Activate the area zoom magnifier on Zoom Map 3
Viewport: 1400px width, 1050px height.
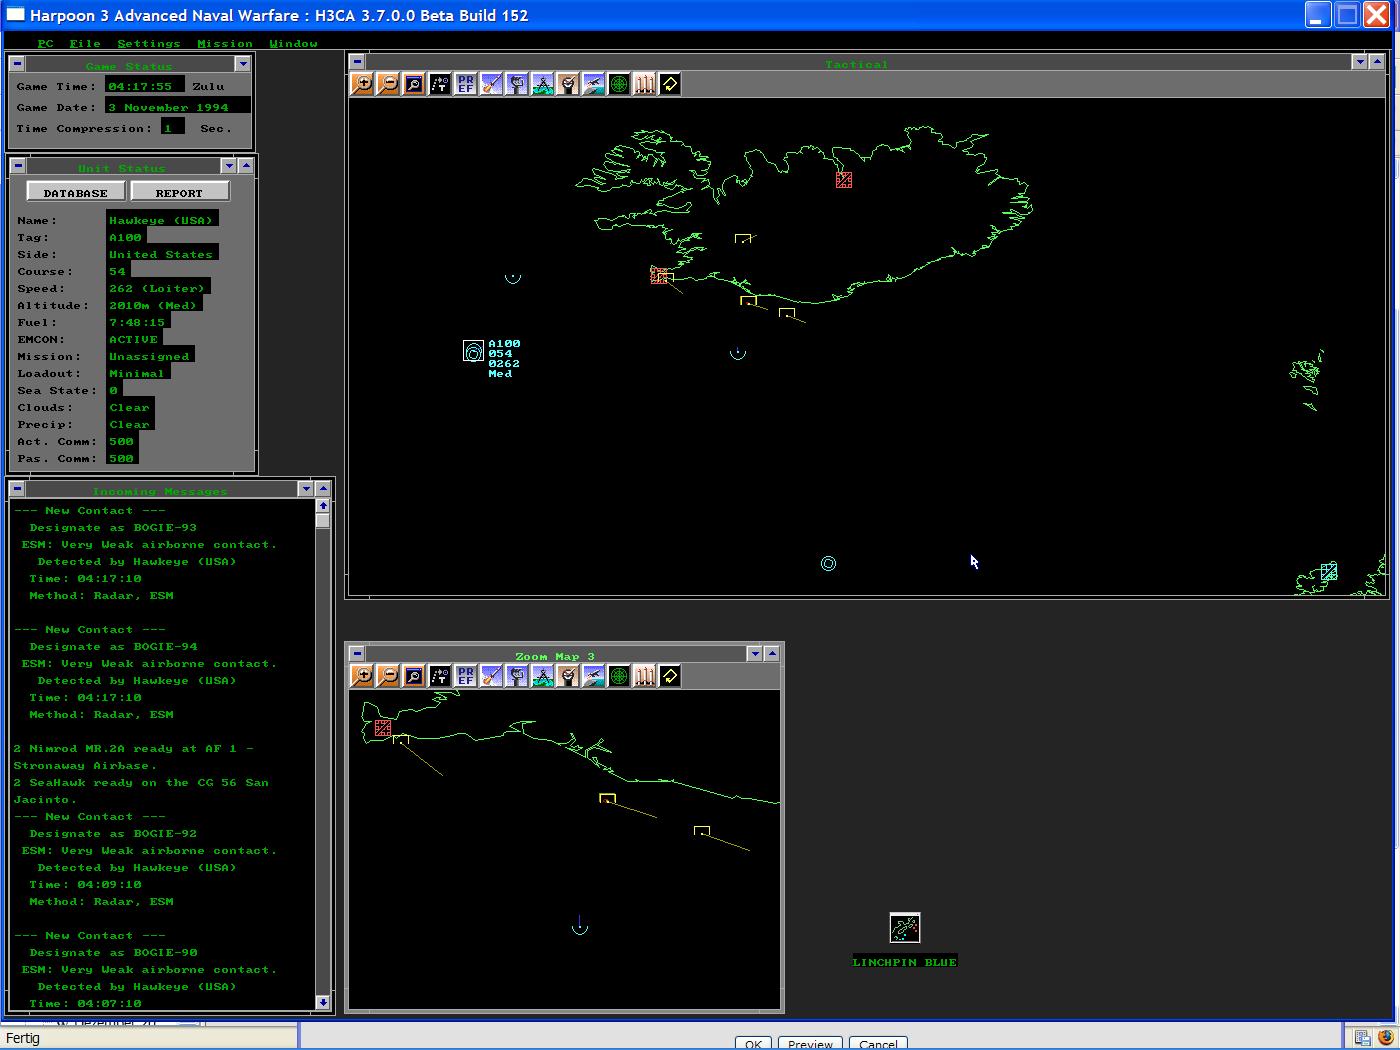413,676
